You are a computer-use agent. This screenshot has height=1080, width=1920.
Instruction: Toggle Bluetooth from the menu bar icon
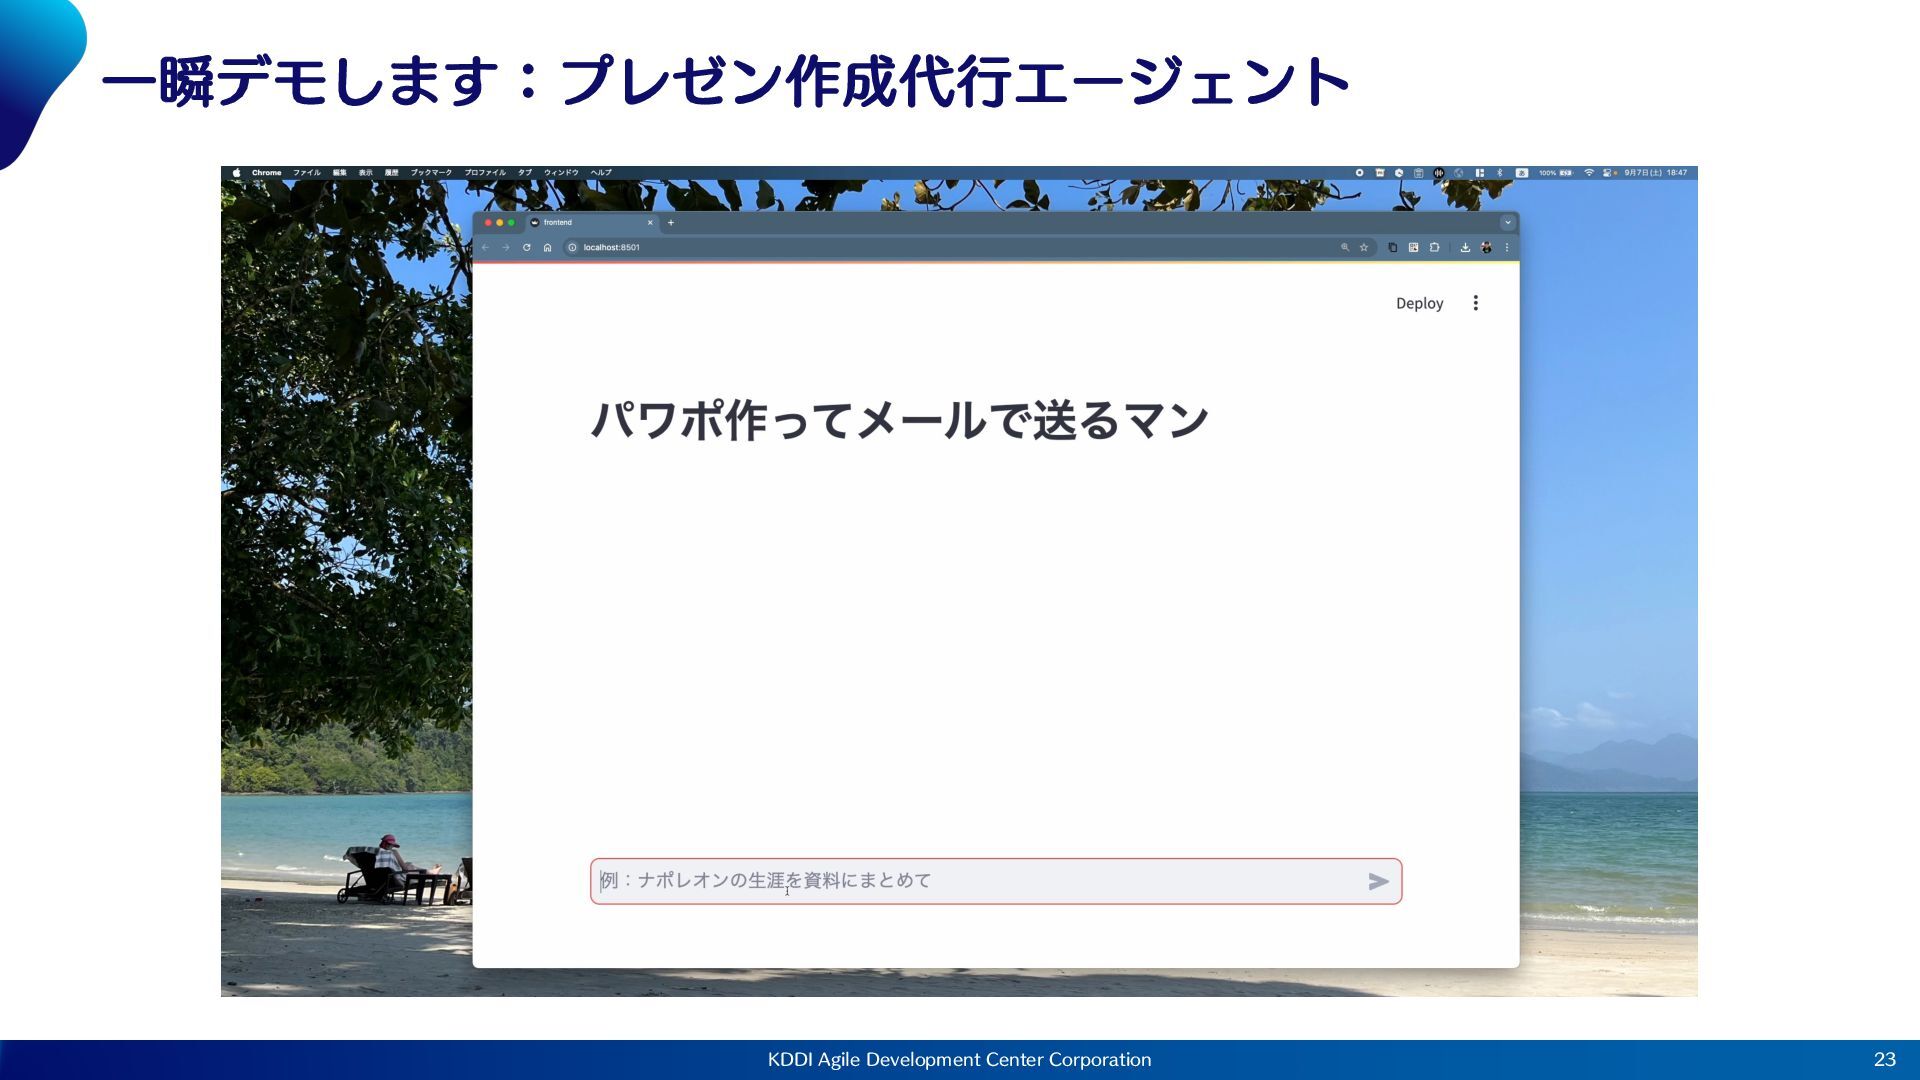(1499, 173)
